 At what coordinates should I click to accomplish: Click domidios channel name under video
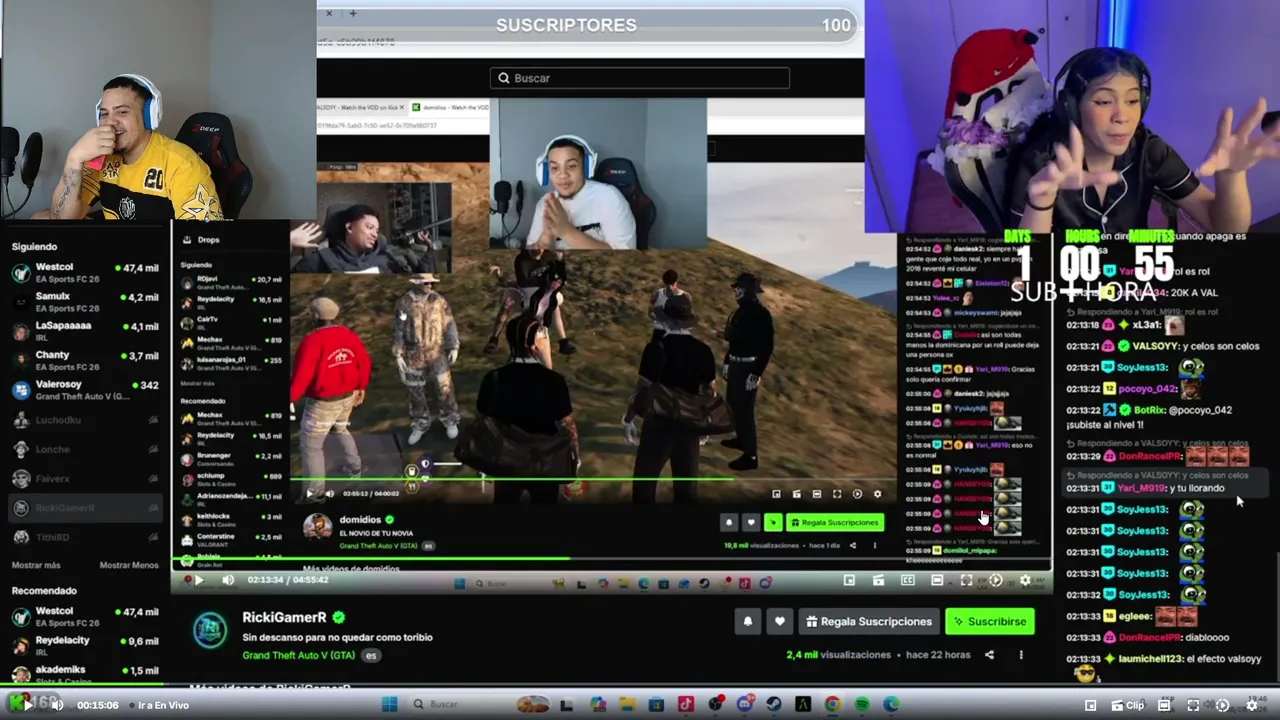tap(360, 520)
